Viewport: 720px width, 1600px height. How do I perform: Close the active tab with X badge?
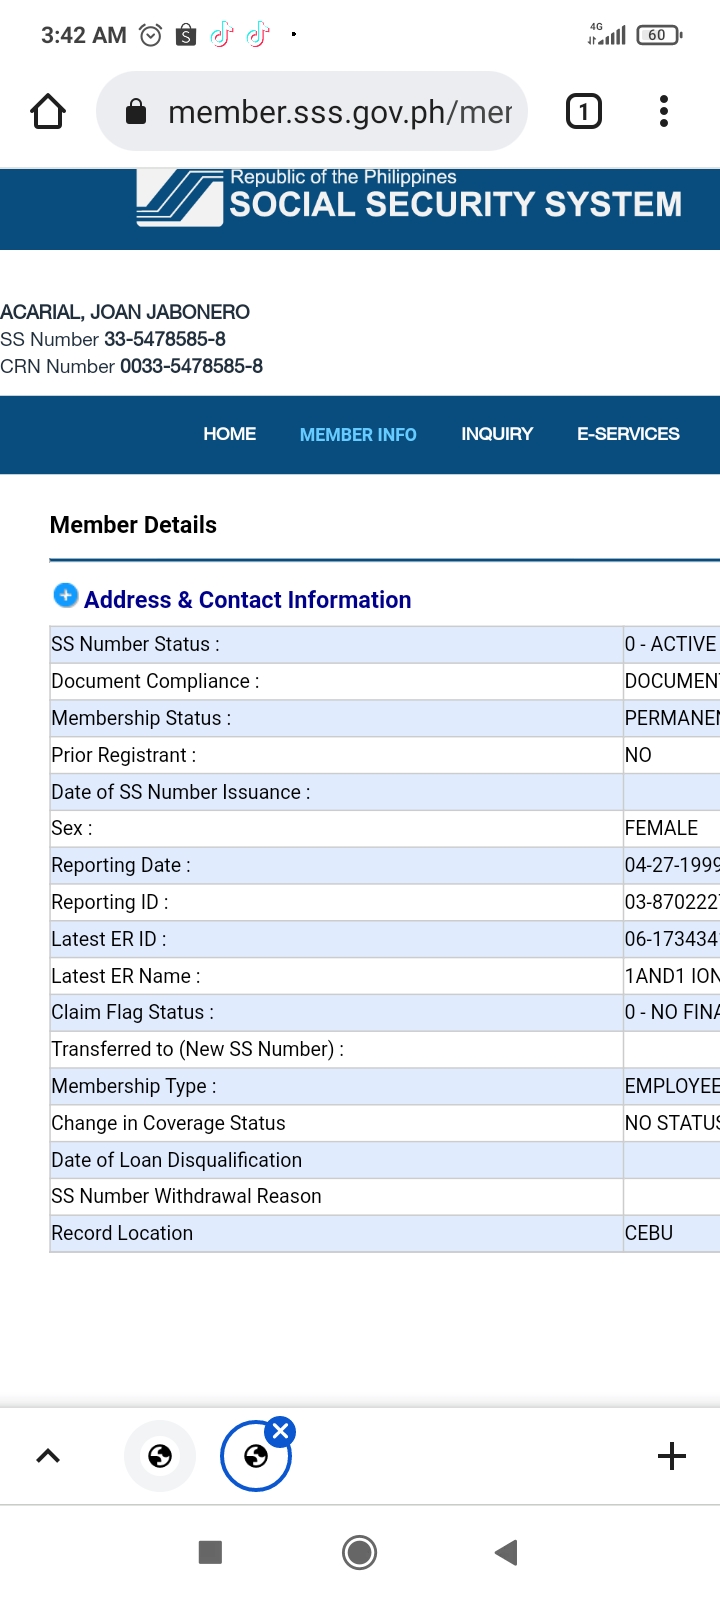[x=281, y=1431]
